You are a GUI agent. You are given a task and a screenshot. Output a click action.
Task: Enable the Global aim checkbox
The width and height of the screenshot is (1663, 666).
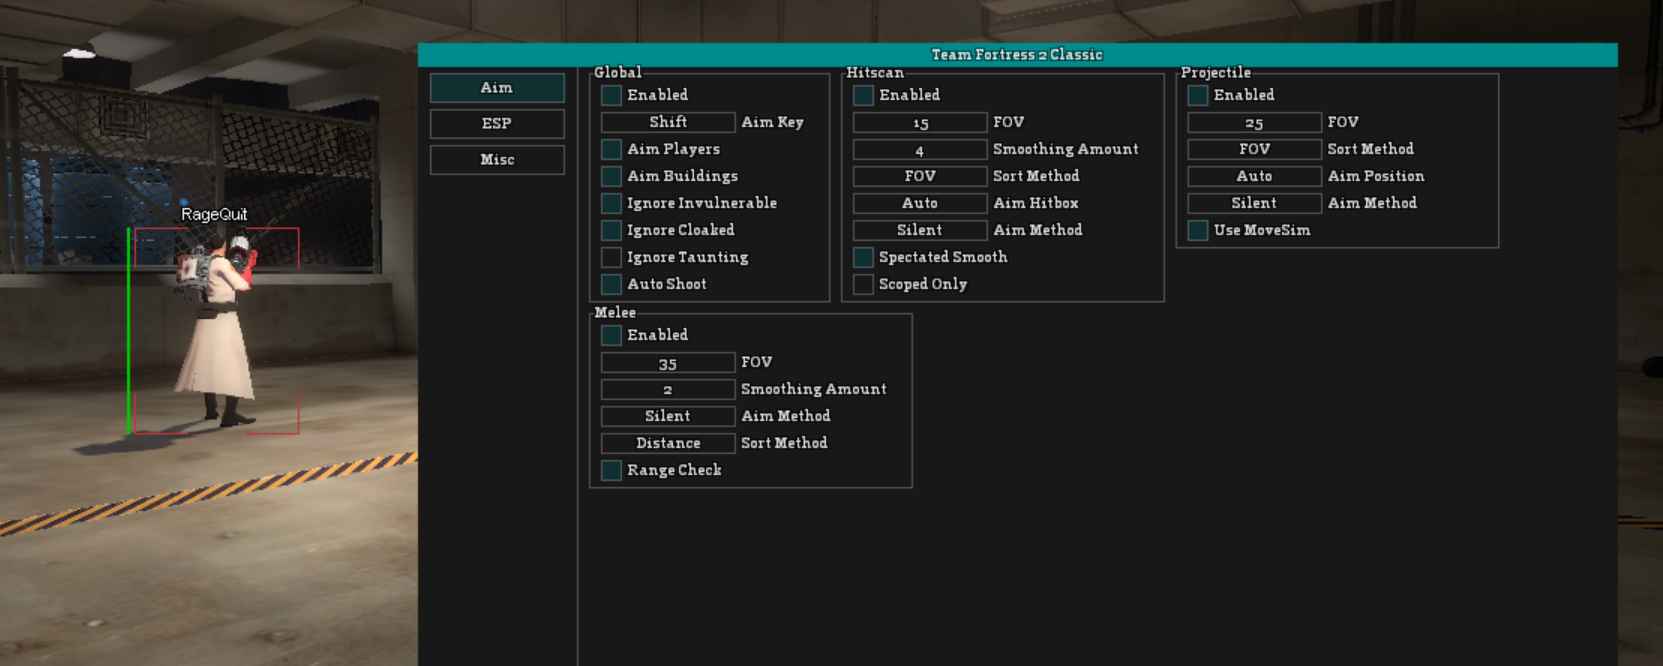(611, 95)
